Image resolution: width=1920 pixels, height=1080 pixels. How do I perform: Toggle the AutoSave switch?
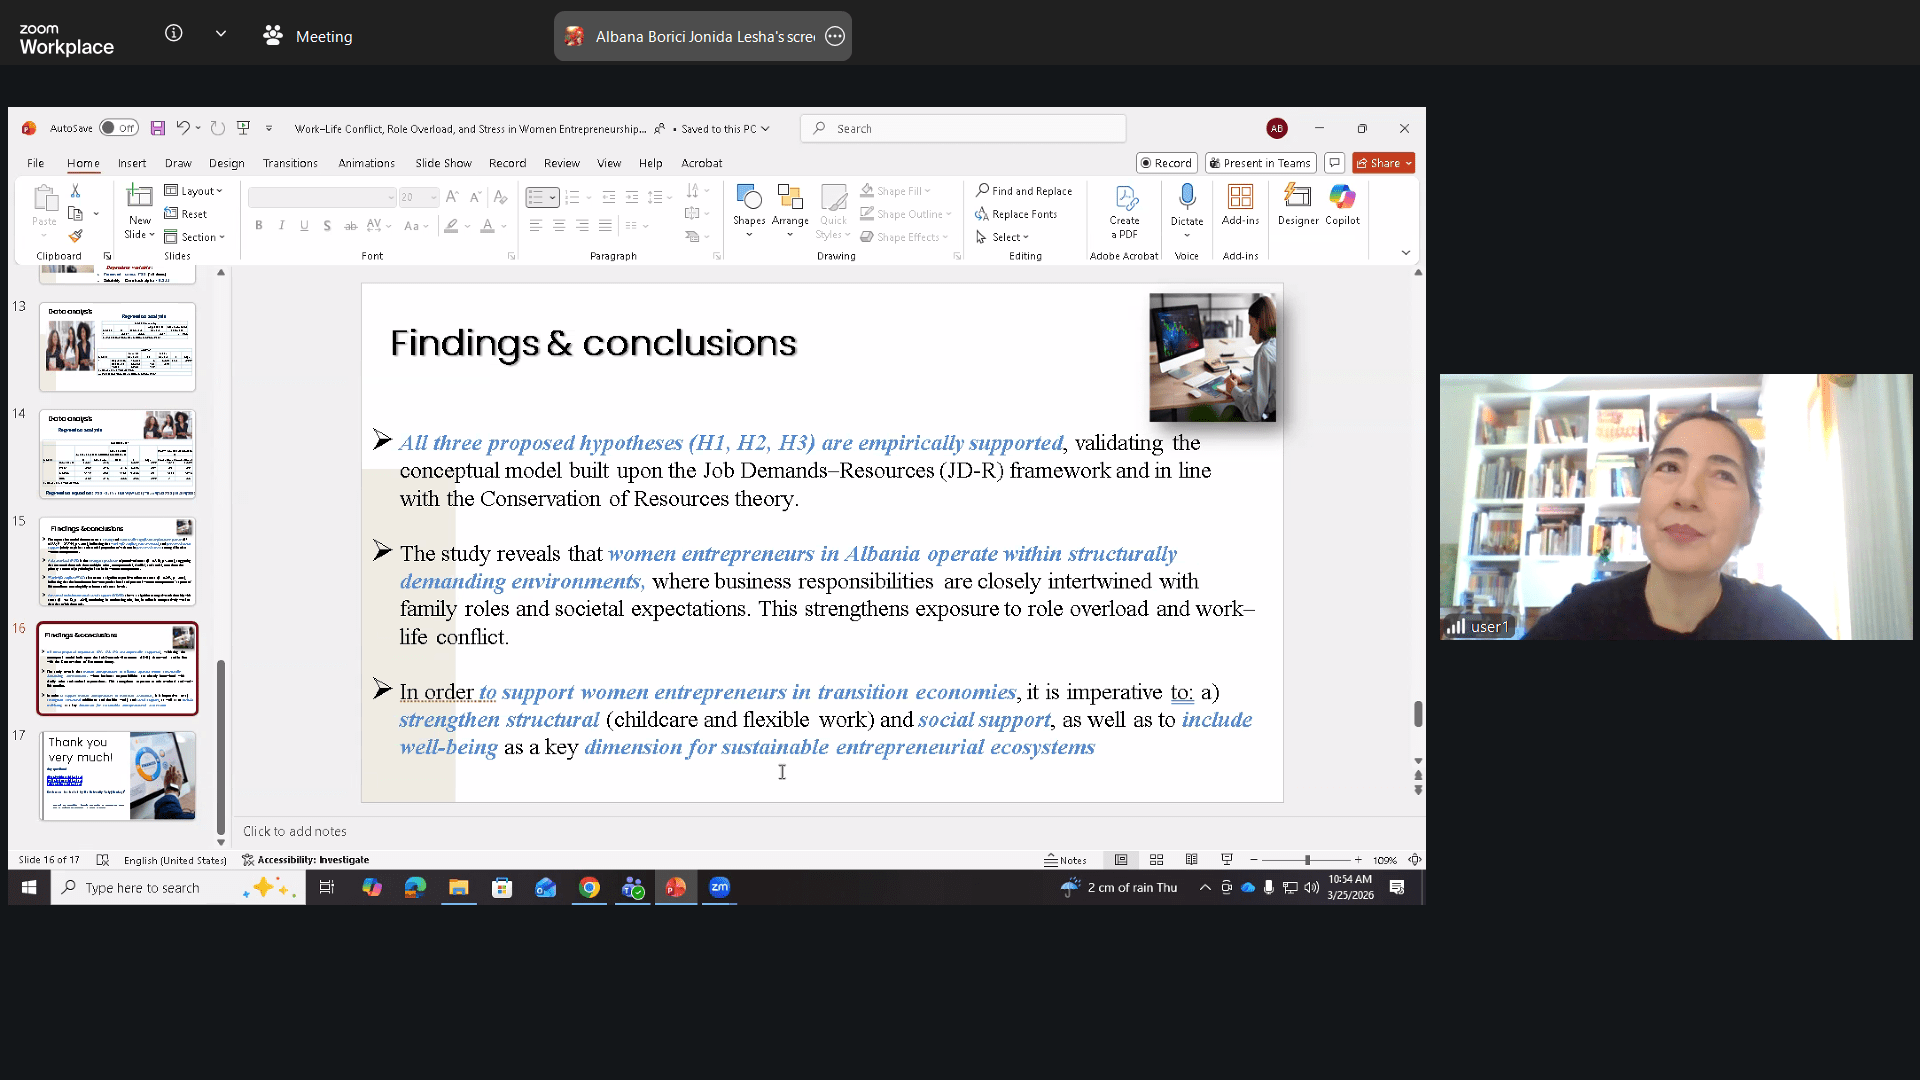pyautogui.click(x=119, y=128)
